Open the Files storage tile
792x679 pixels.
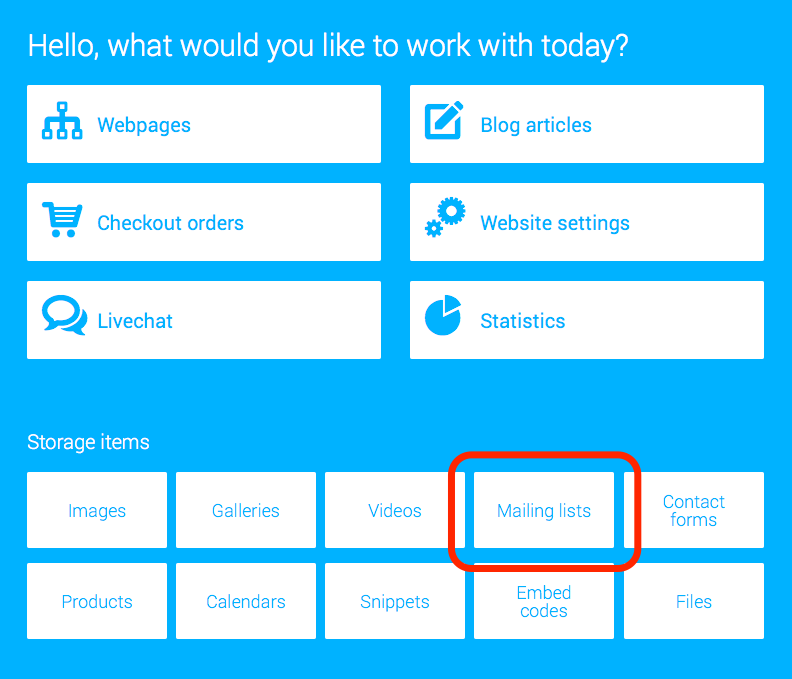(x=694, y=601)
